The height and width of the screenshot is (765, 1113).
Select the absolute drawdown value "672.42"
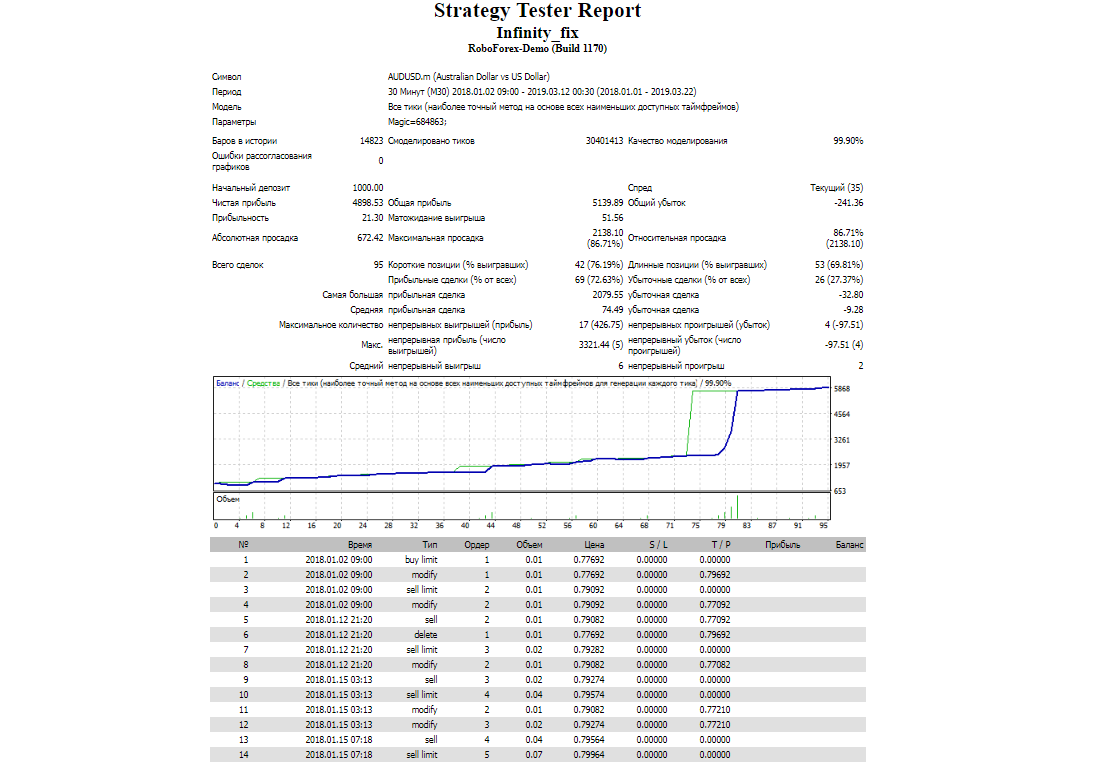[x=370, y=238]
